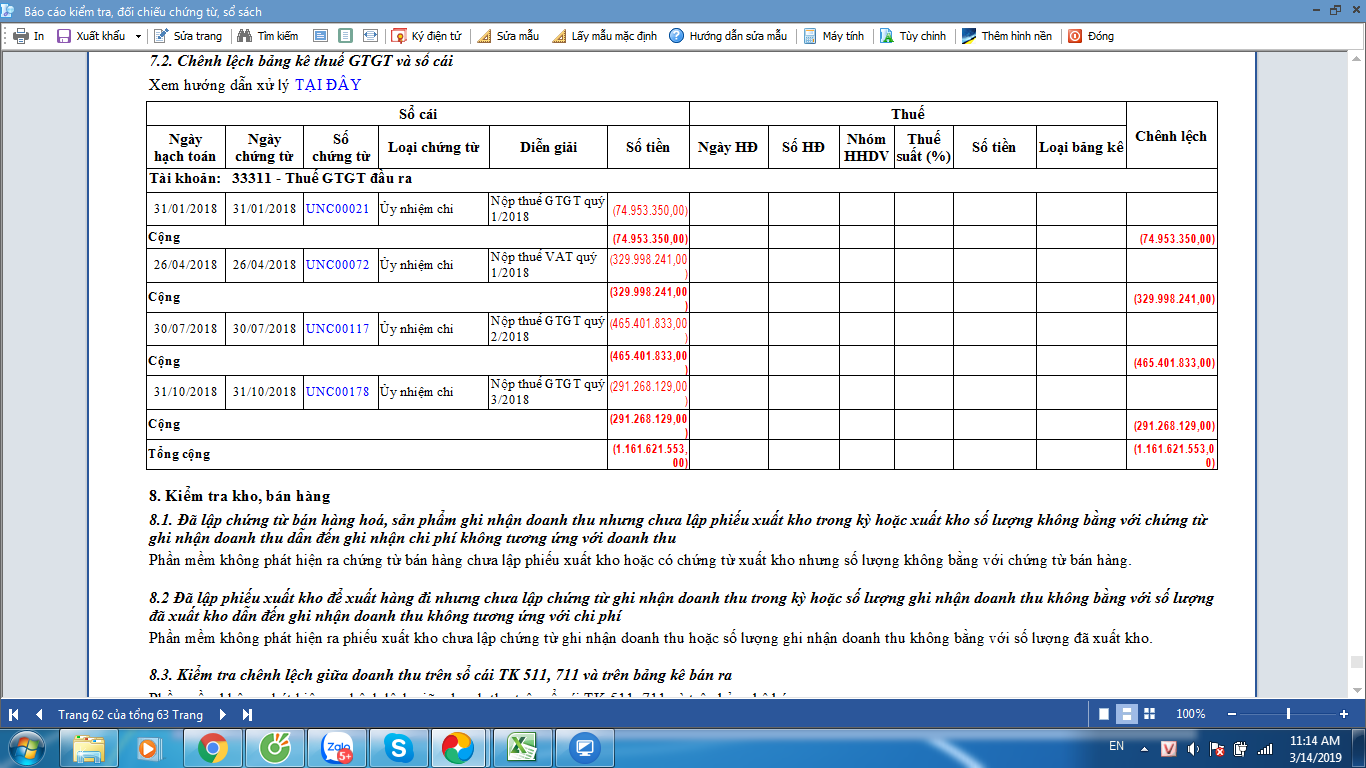Go to the next page arrow
Image resolution: width=1366 pixels, height=768 pixels.
pos(222,714)
